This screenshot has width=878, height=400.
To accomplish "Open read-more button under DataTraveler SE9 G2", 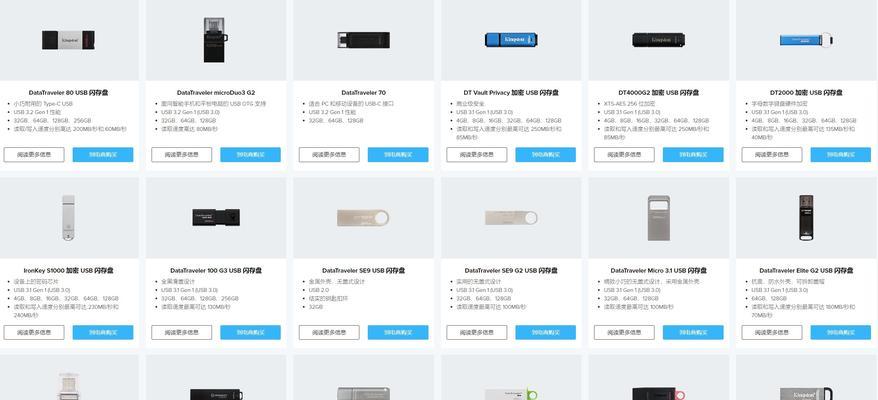I will pos(477,332).
